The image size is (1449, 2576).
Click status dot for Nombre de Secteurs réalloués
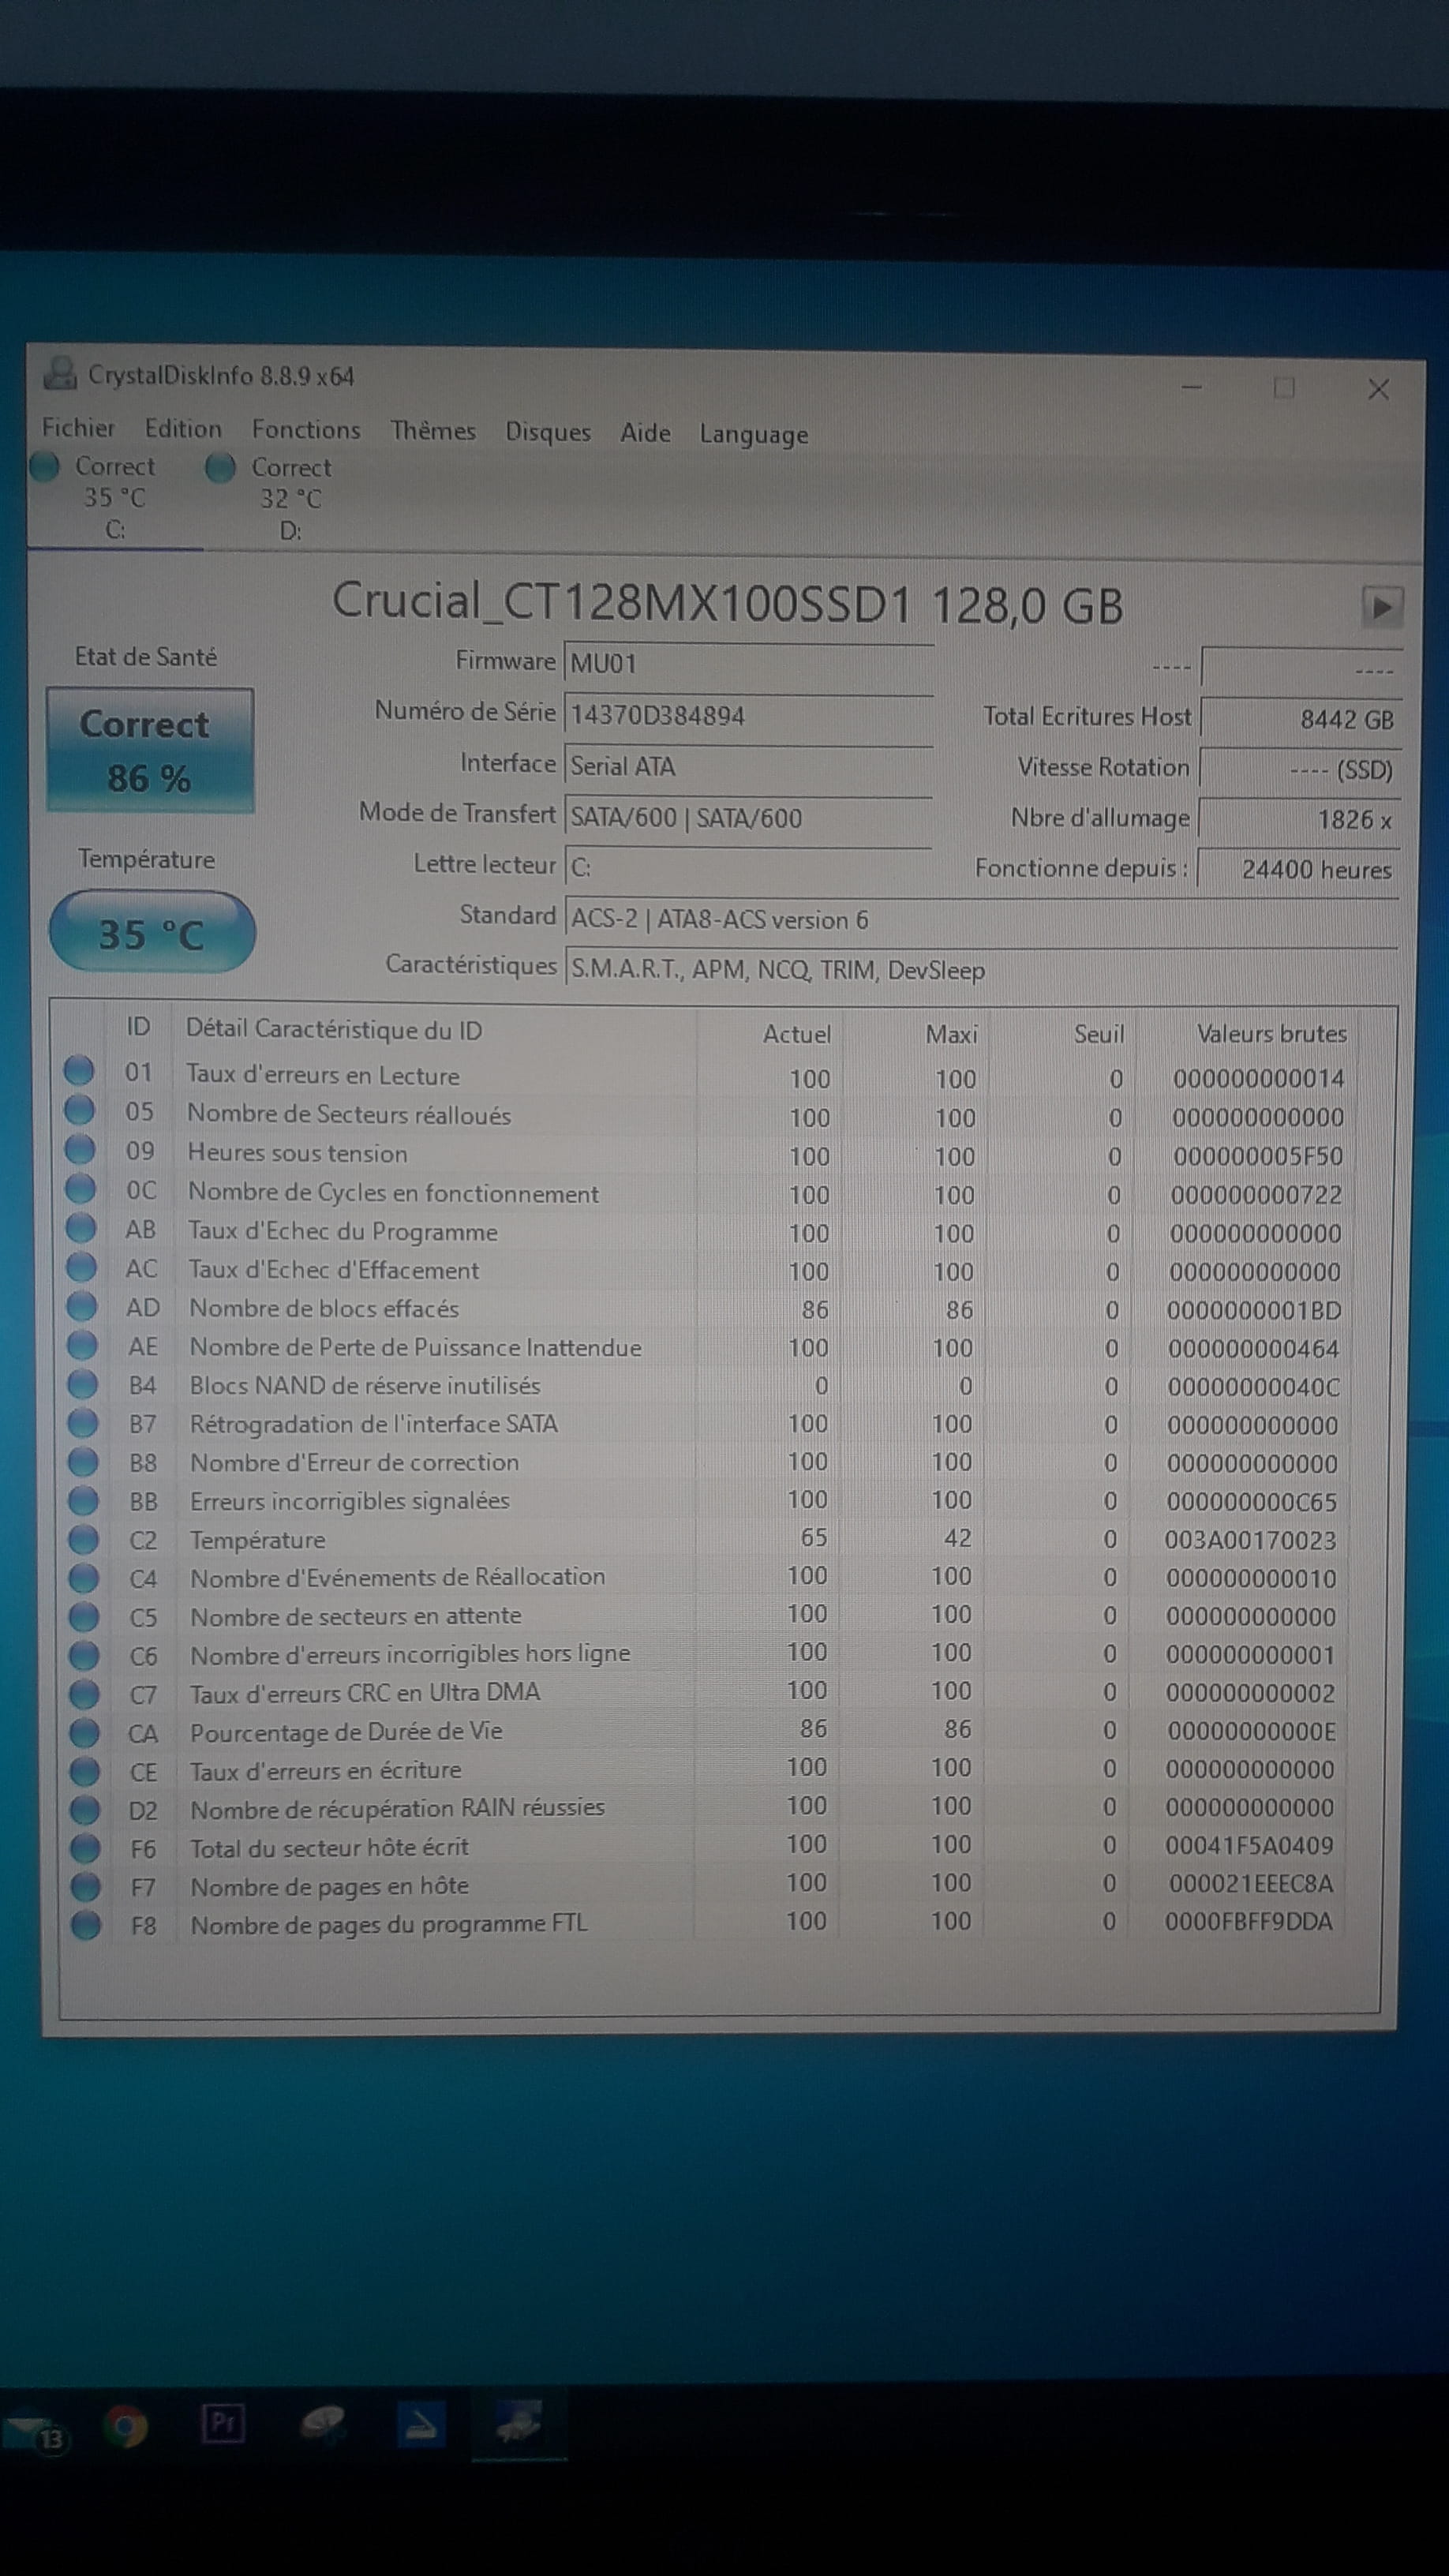coord(79,1110)
